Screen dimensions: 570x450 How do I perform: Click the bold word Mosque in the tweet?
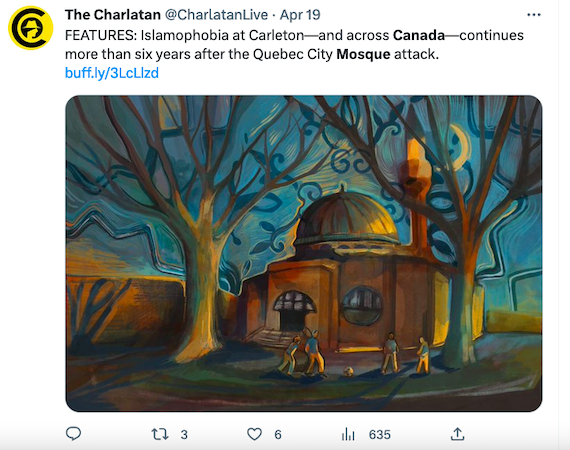pos(363,54)
